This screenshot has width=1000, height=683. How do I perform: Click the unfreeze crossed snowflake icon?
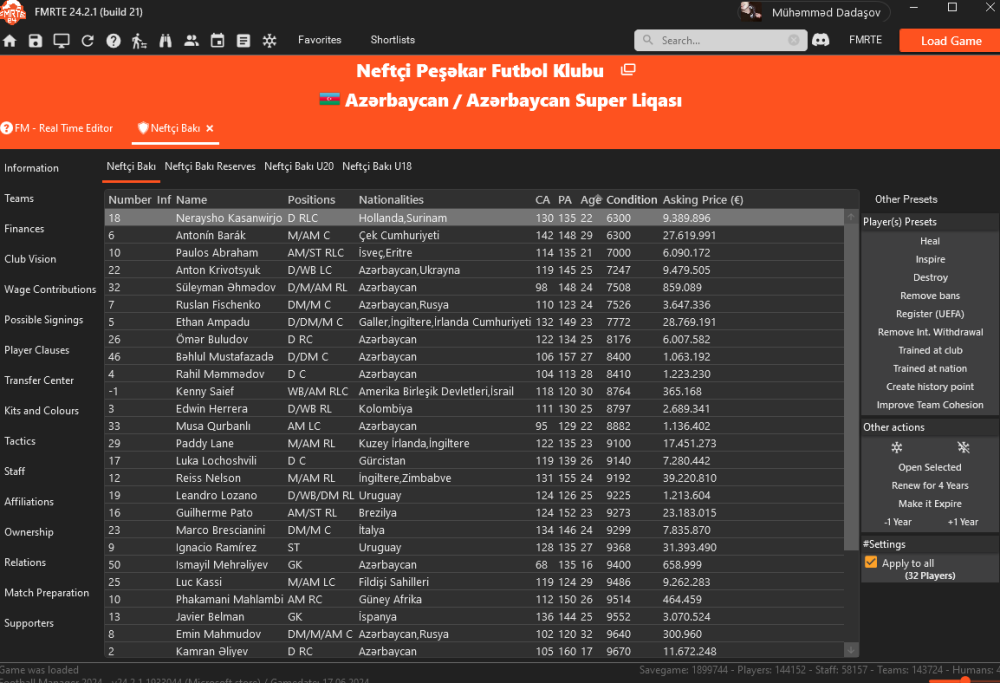click(x=963, y=447)
